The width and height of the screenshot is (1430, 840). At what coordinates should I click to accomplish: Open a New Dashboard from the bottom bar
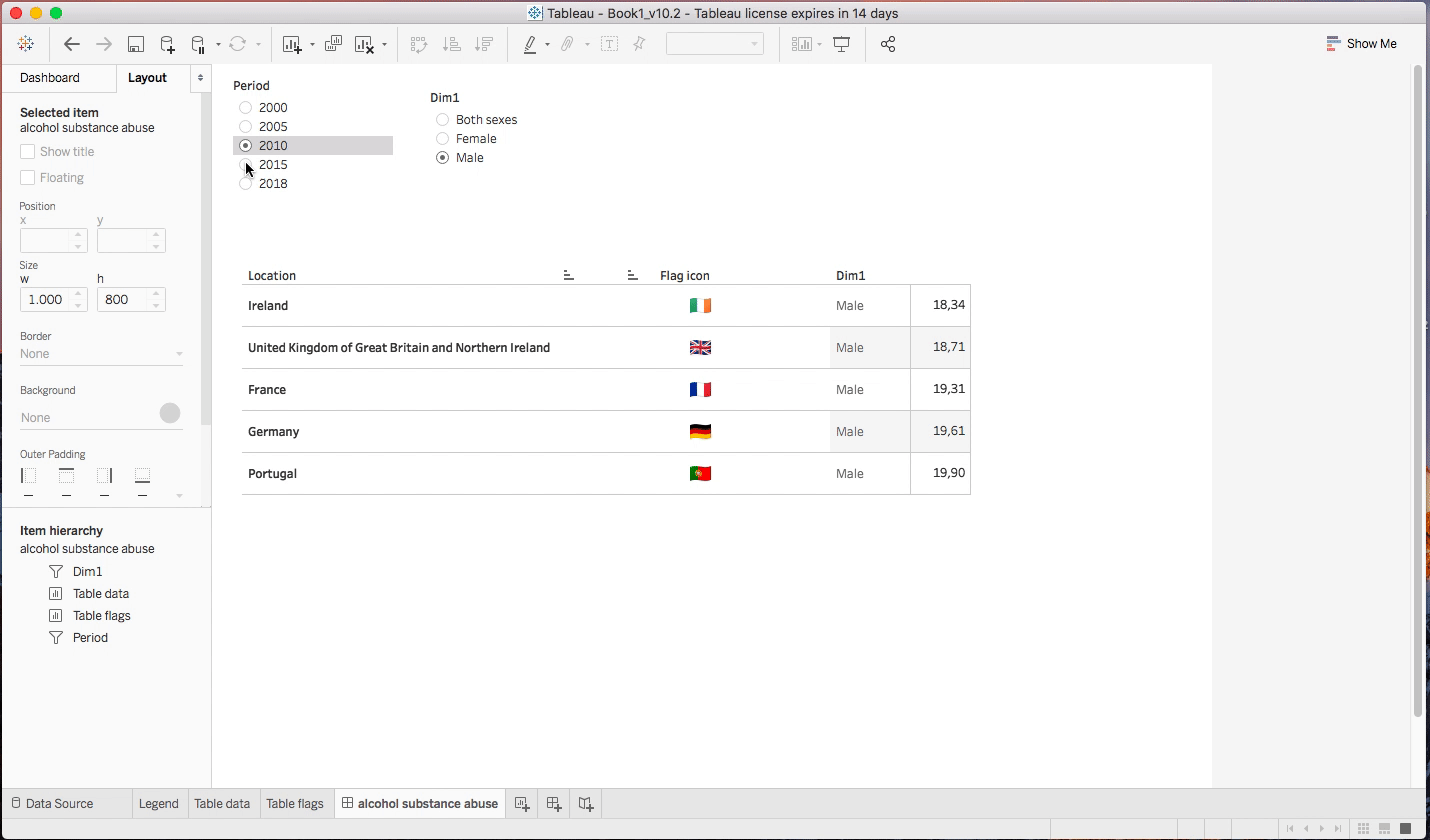click(x=553, y=803)
